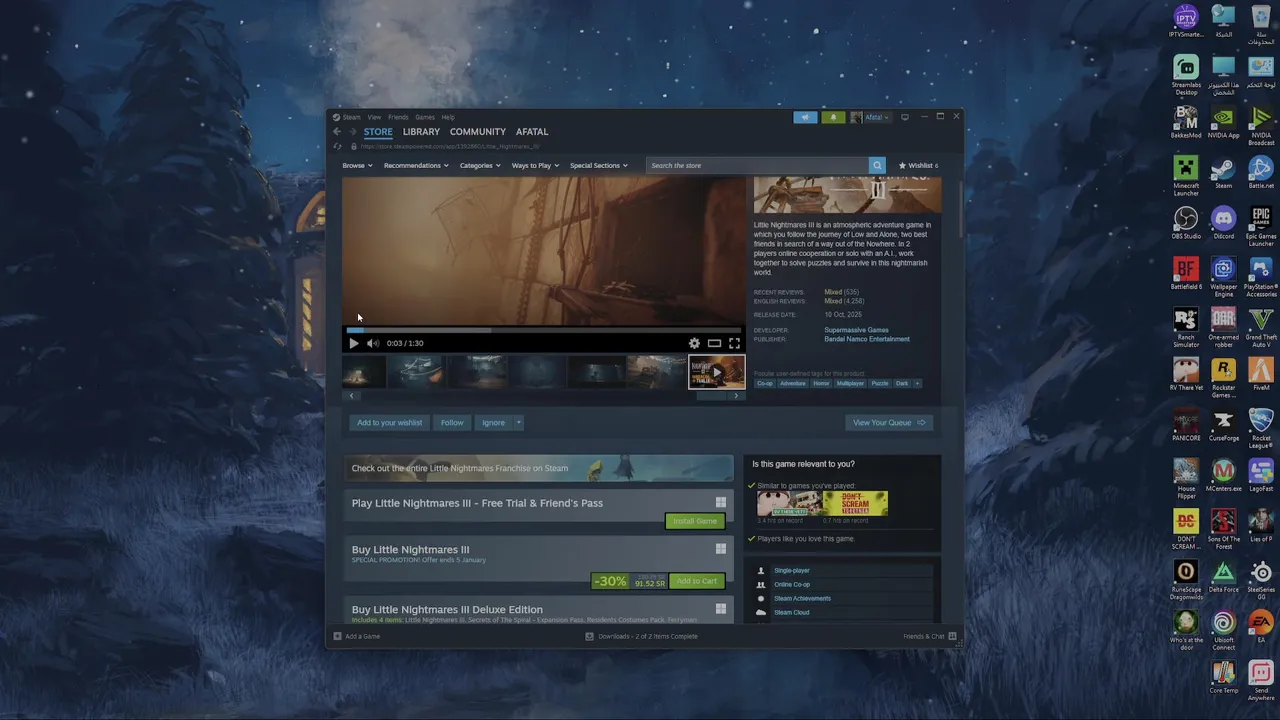Seek along the trailer progress bar
Image resolution: width=1280 pixels, height=720 pixels.
(x=544, y=329)
